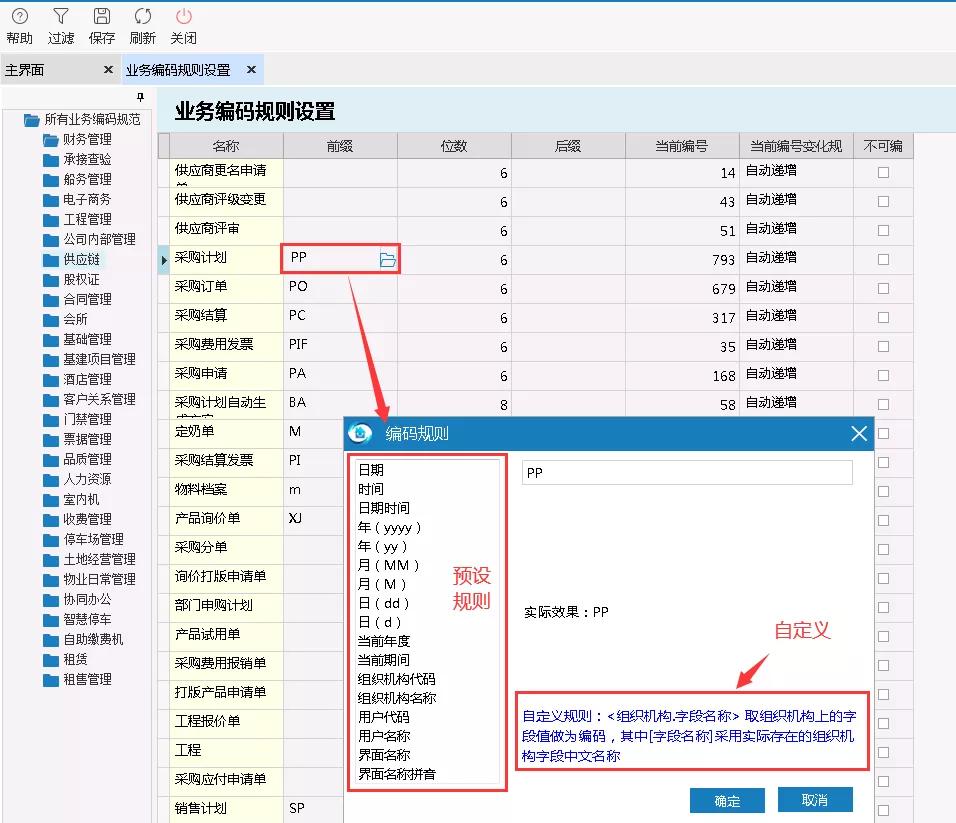Image resolution: width=956 pixels, height=823 pixels.
Task: Choose 日期时间 from the preset rule list
Action: click(x=383, y=508)
